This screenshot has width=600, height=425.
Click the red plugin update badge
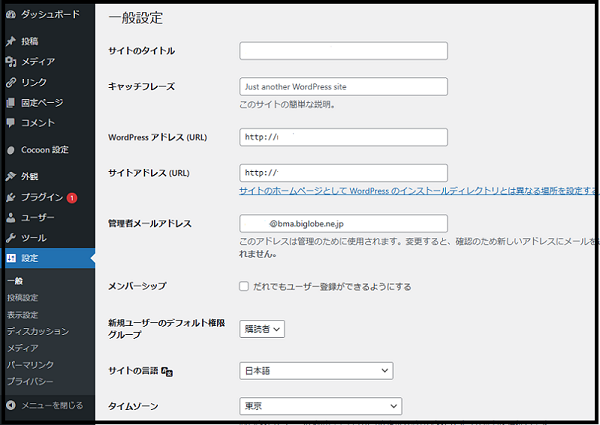click(72, 198)
